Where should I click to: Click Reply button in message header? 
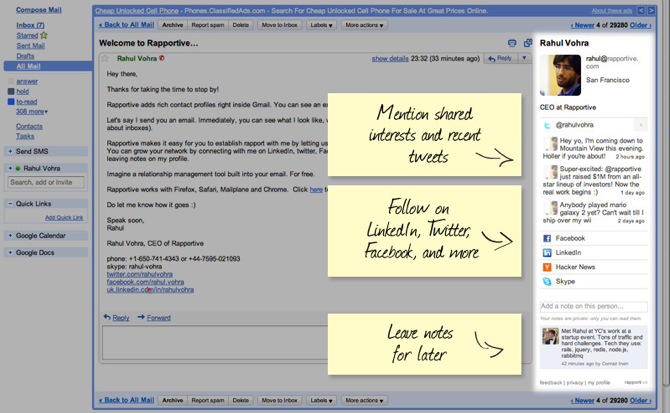[500, 58]
